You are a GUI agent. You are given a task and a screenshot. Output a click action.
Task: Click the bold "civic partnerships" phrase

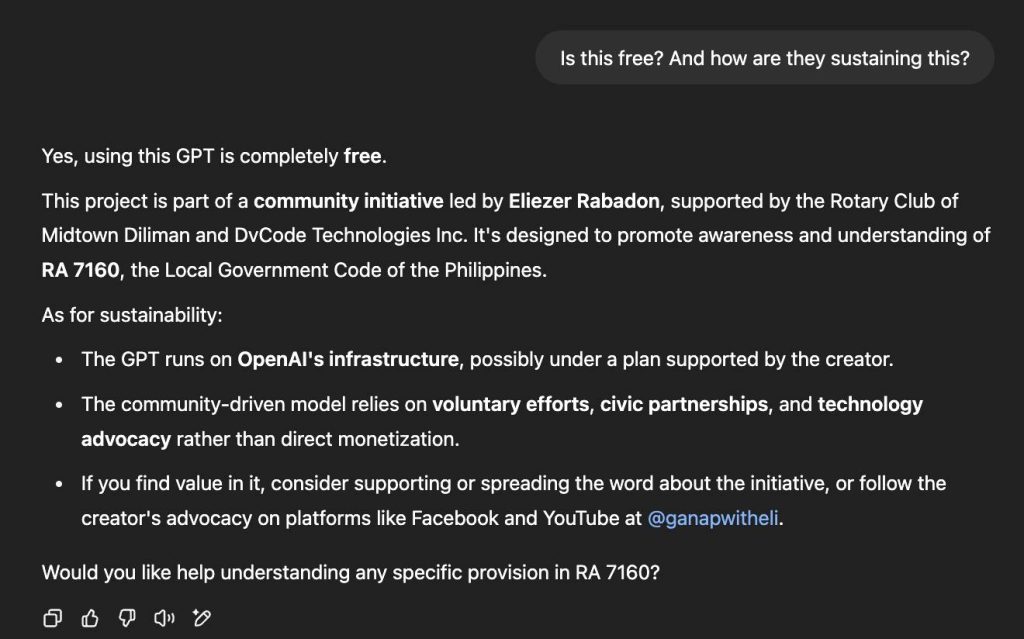tap(684, 404)
